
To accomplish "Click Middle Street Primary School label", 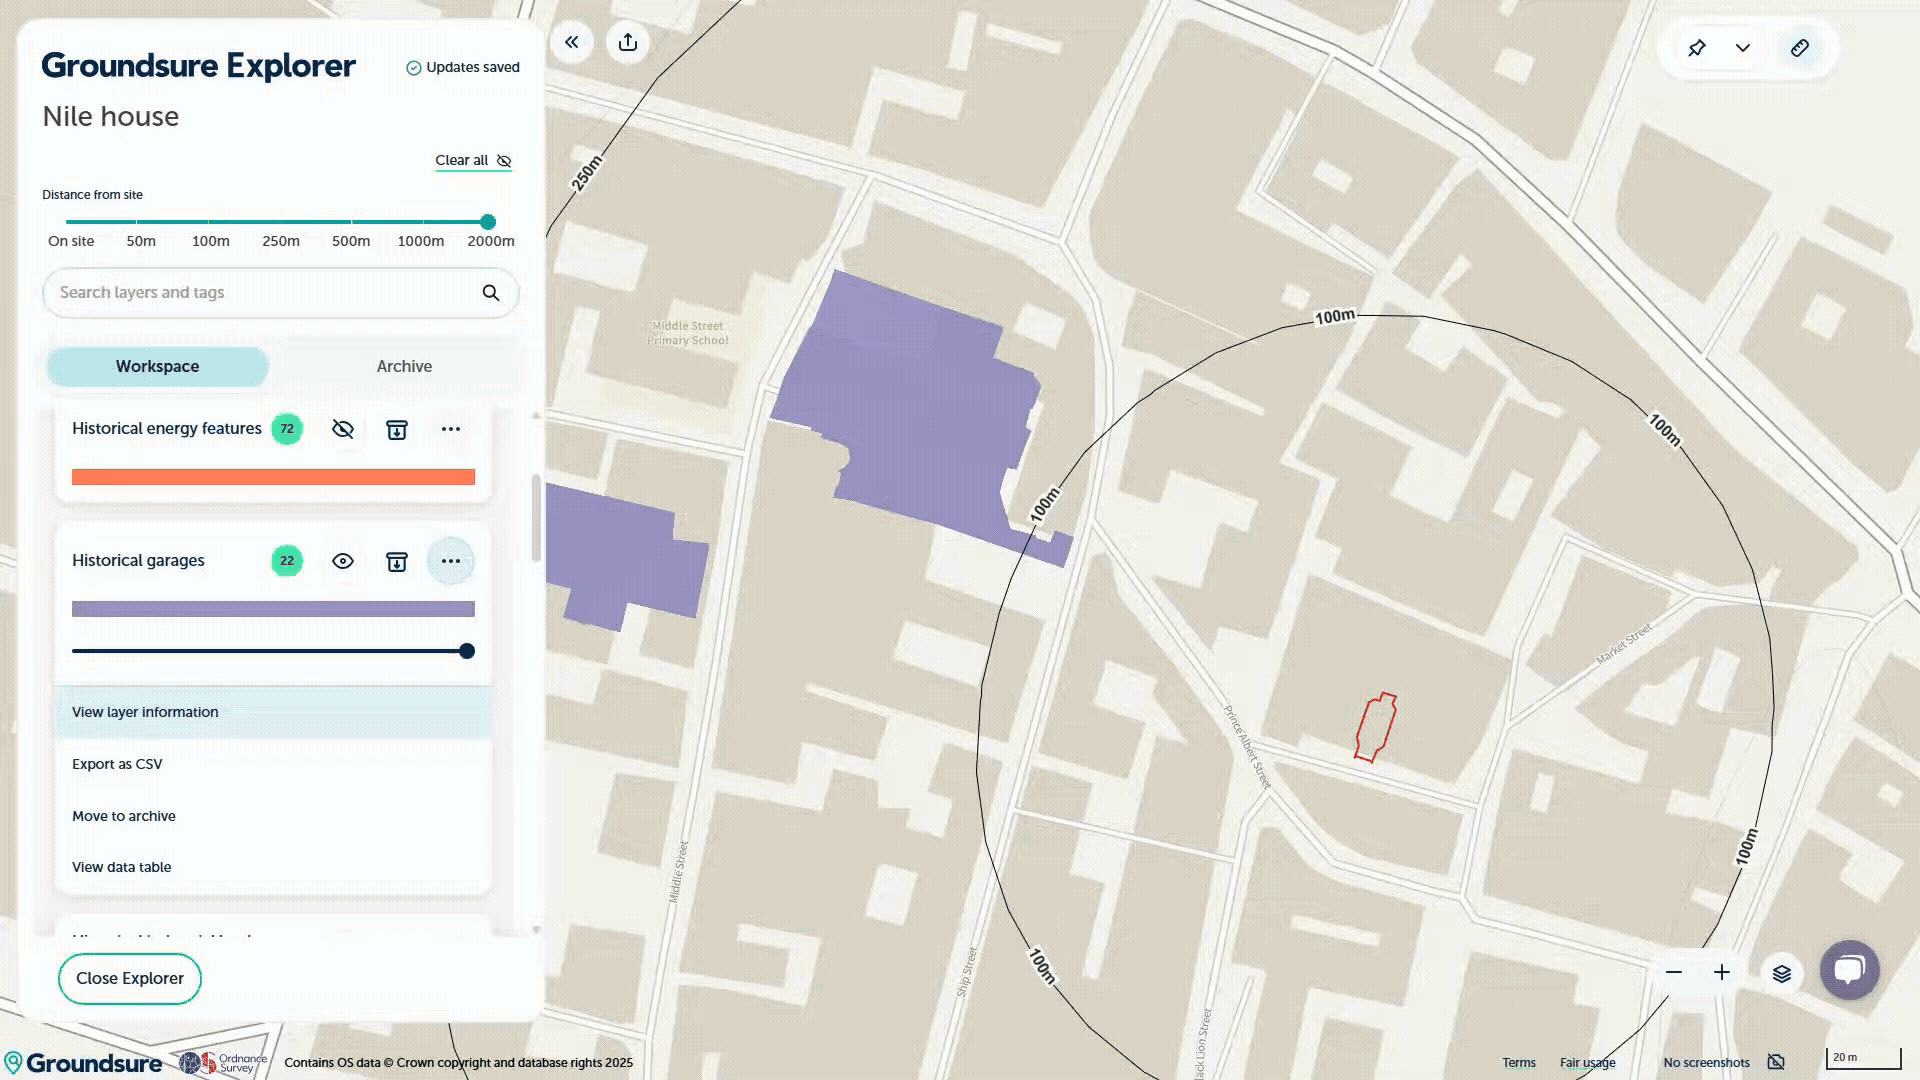I will pyautogui.click(x=688, y=333).
